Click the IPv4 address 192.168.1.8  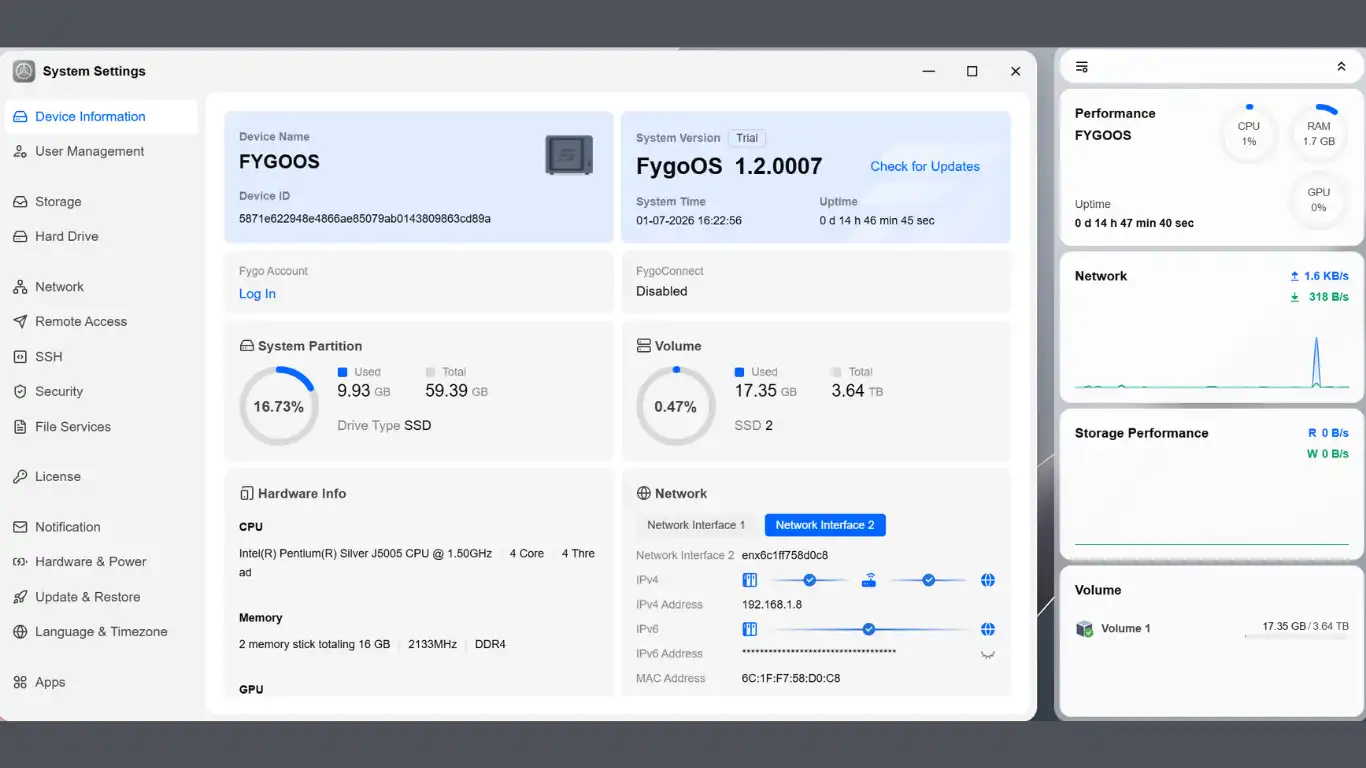coord(772,605)
